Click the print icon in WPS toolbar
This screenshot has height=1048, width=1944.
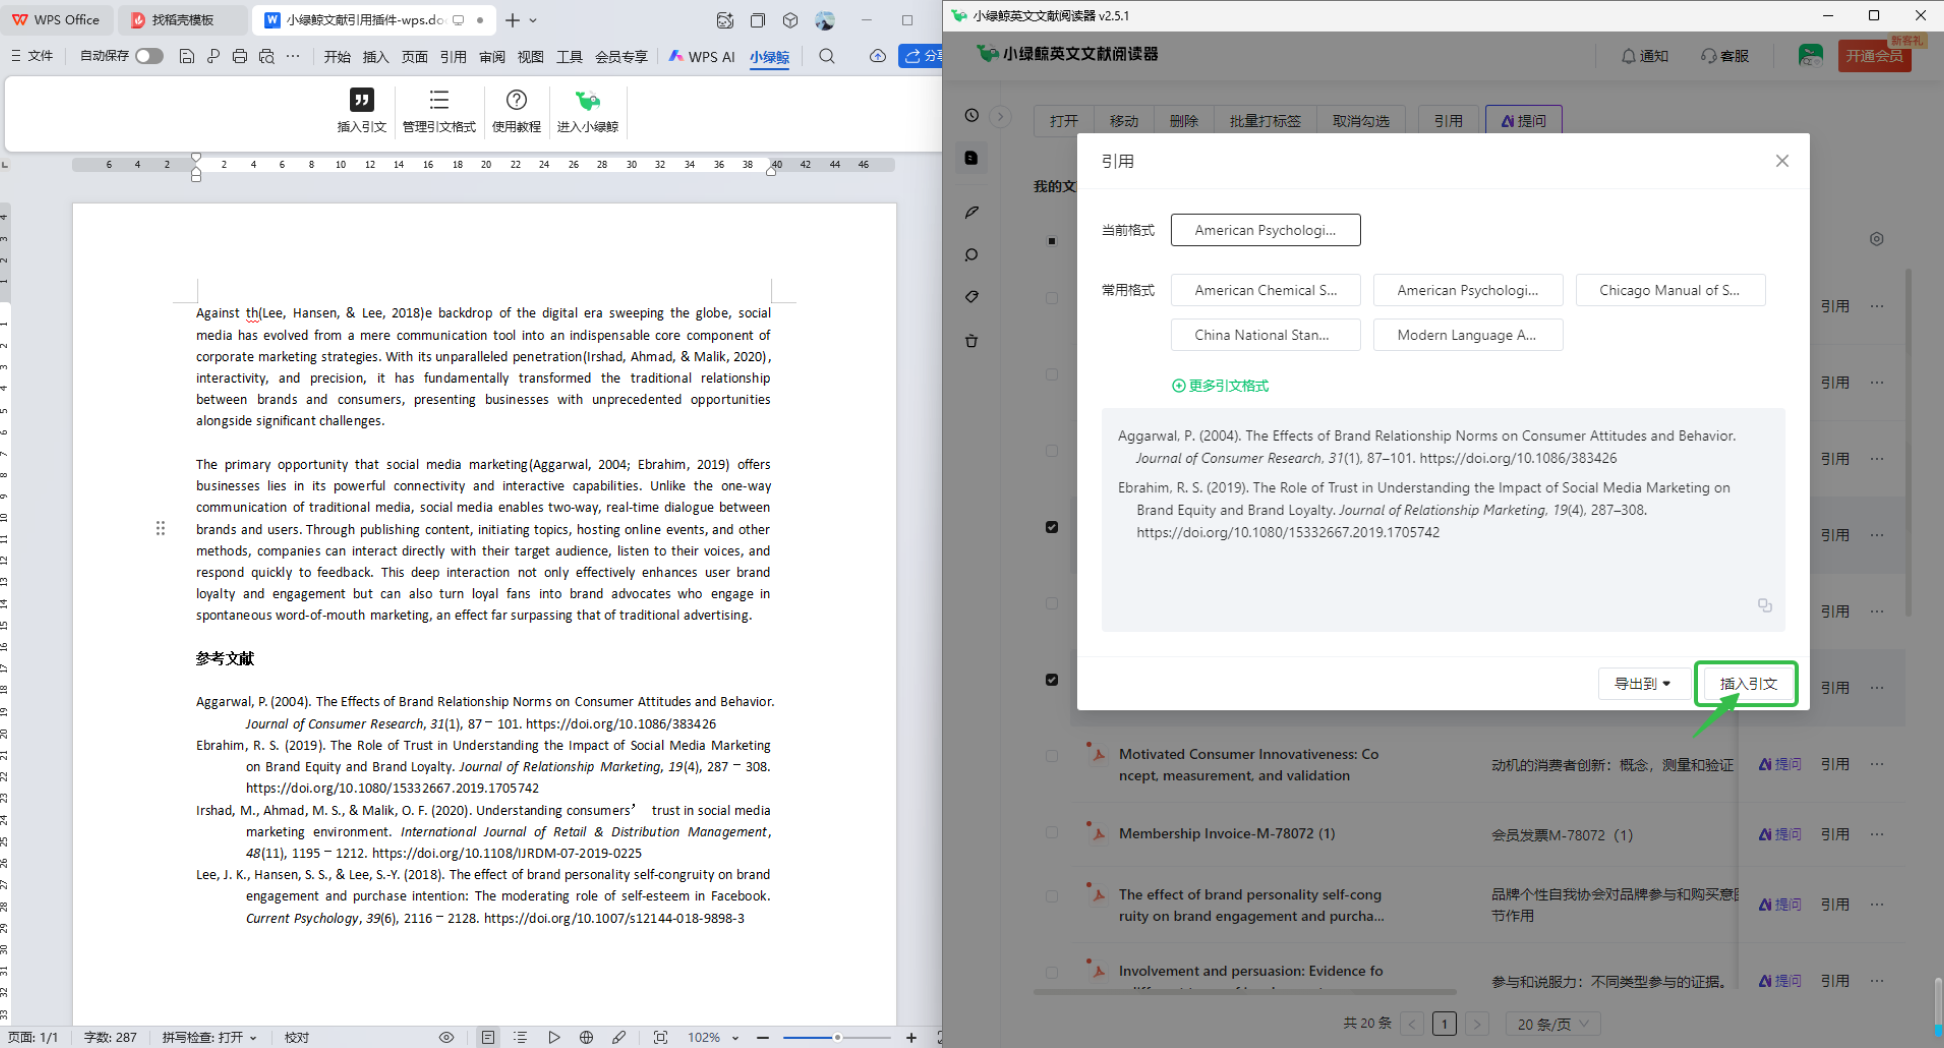239,56
